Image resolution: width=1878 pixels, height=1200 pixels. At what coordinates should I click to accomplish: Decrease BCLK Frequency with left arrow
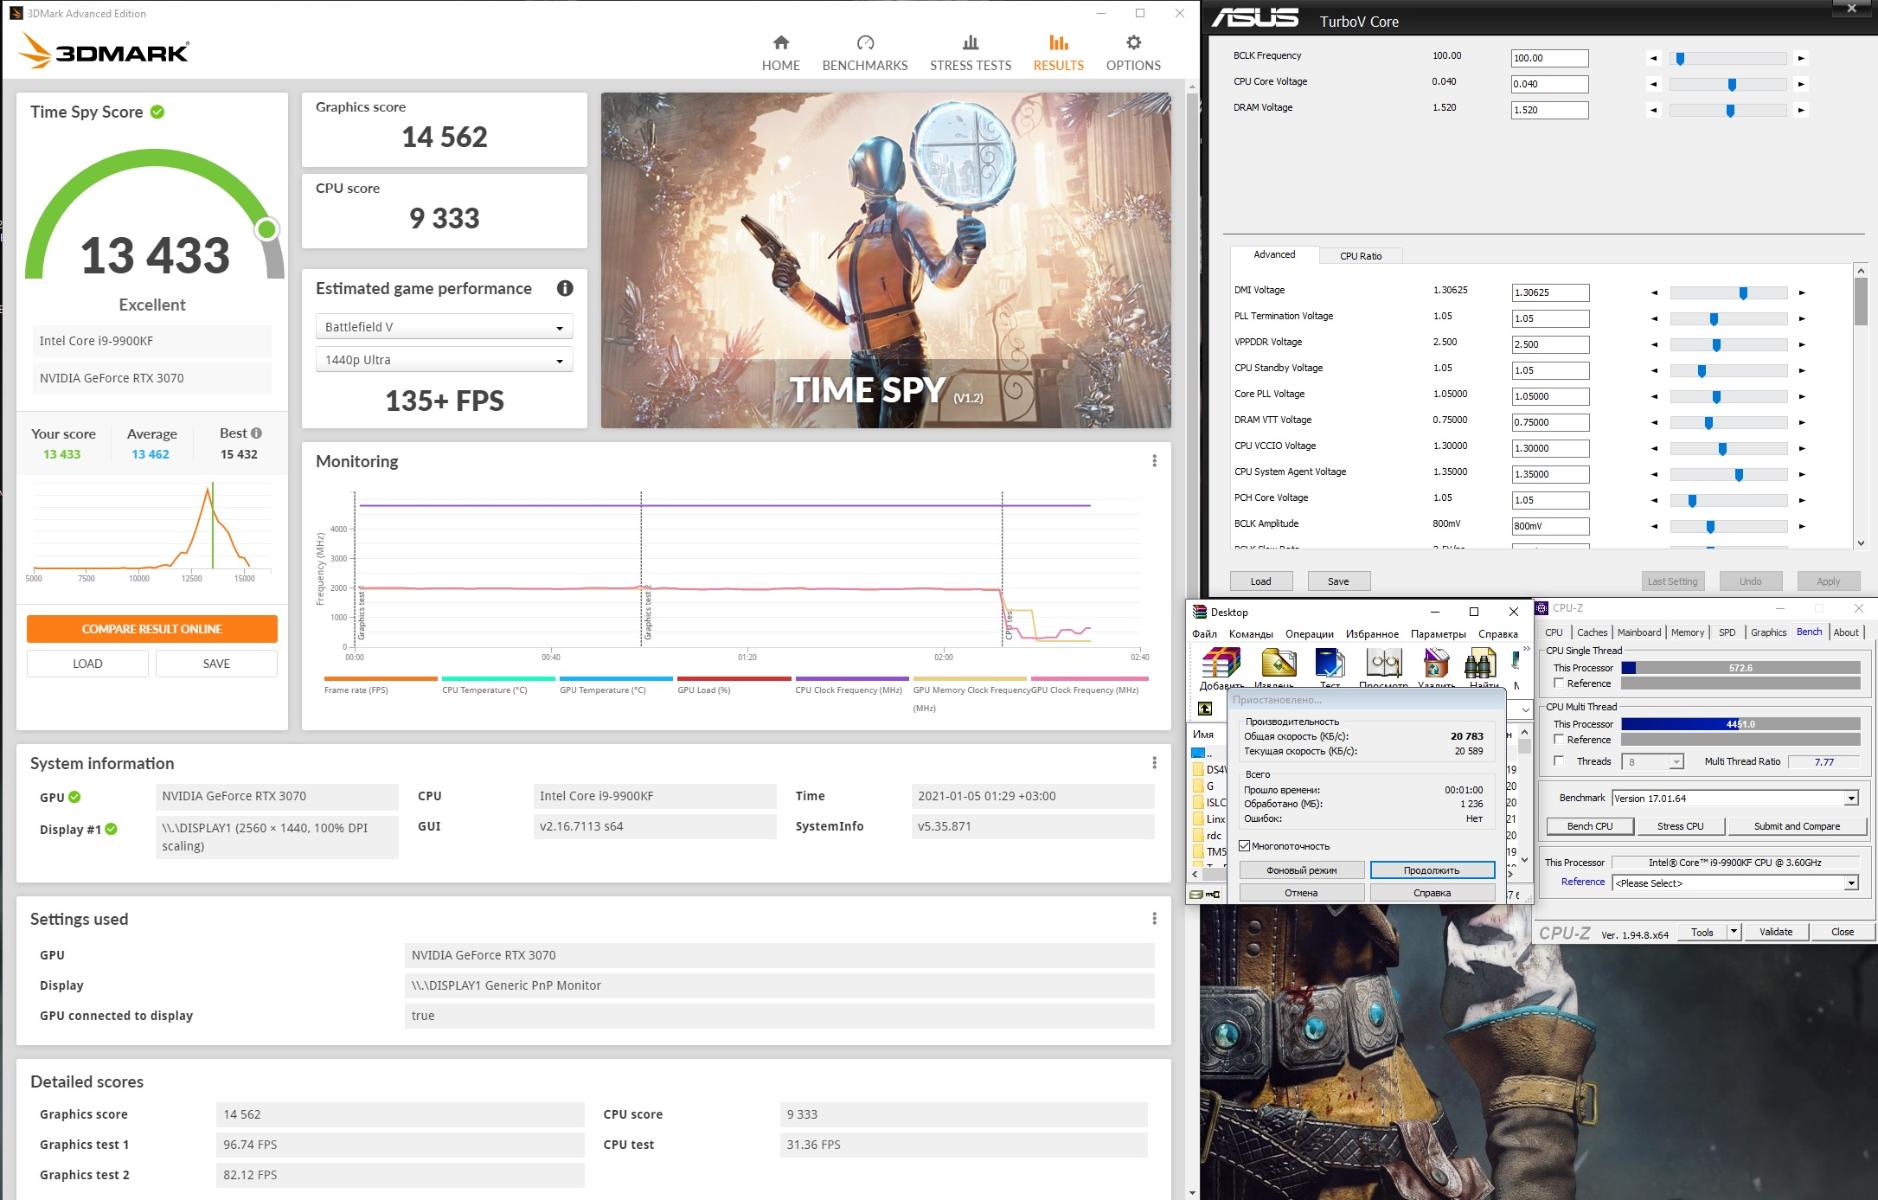coord(1654,58)
